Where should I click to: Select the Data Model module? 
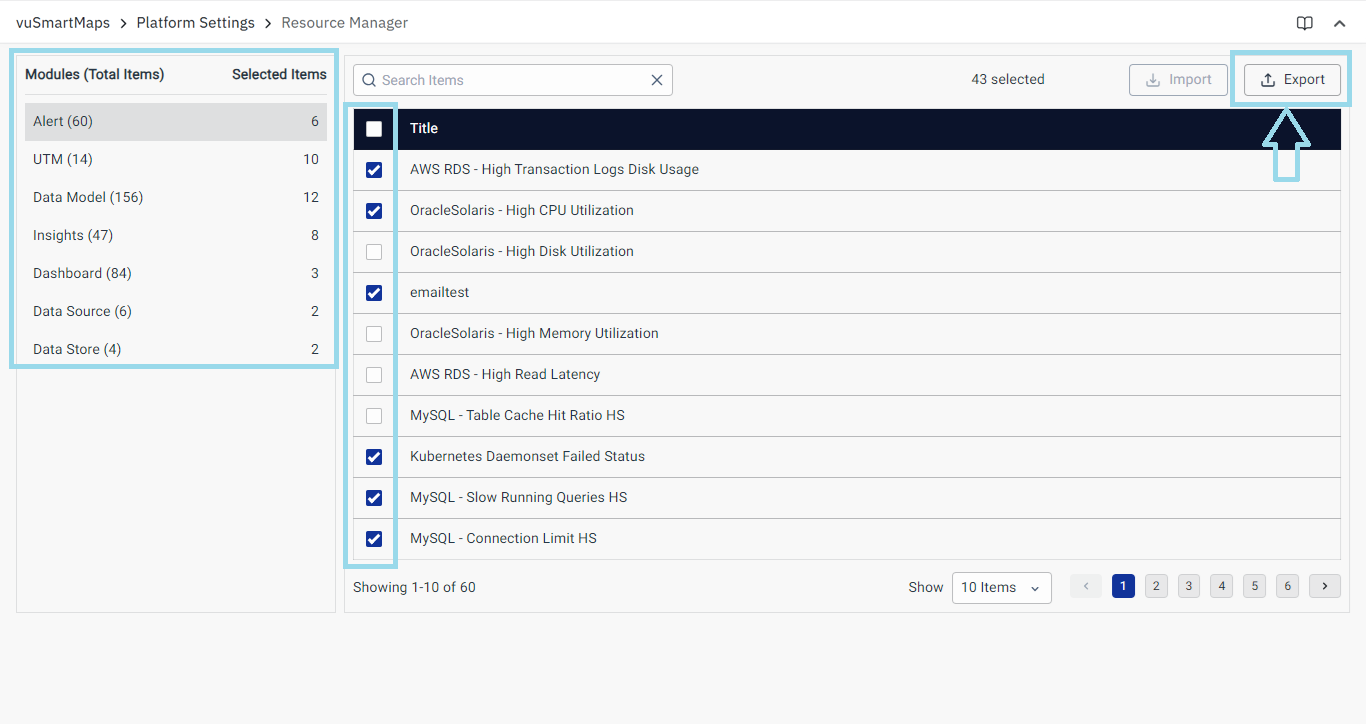(x=88, y=197)
